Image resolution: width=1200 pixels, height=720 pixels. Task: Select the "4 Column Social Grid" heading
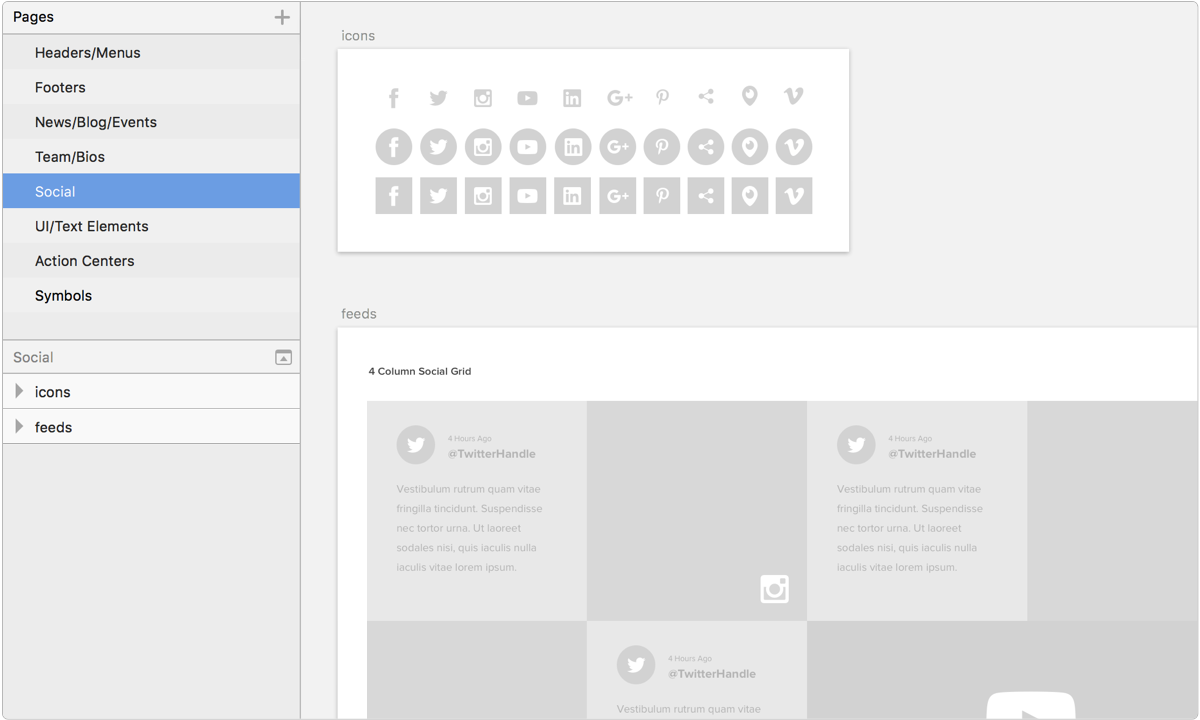click(x=420, y=371)
